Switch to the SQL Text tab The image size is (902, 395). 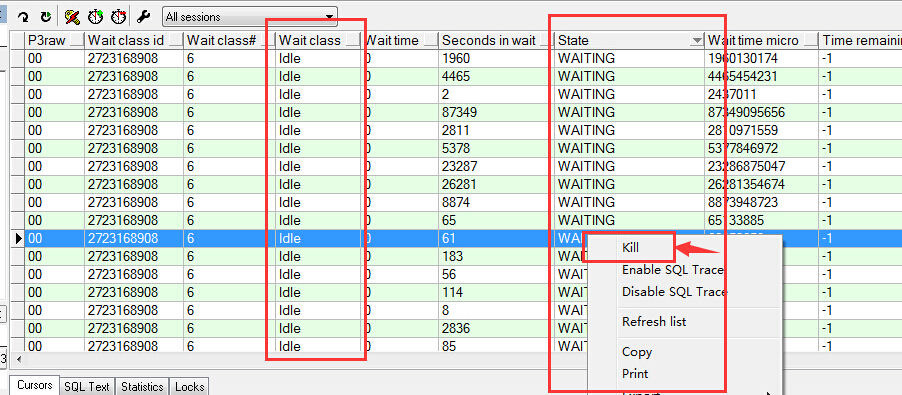[87, 387]
